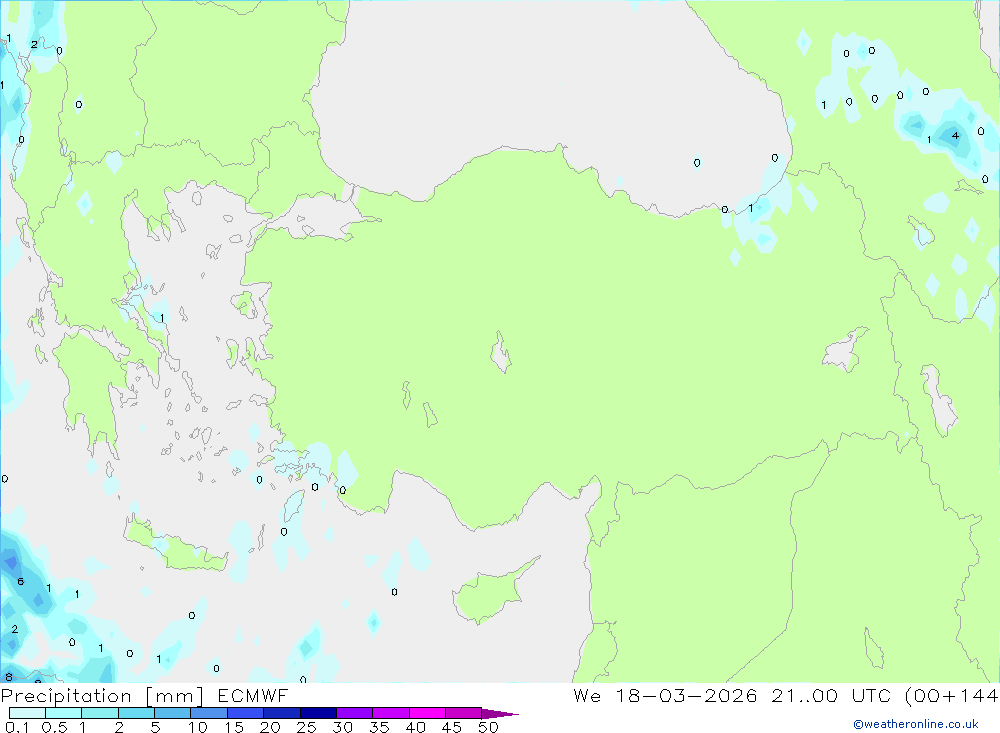Click the violet legend swatch between 35 and 40
1000x733 pixels.
(x=391, y=713)
